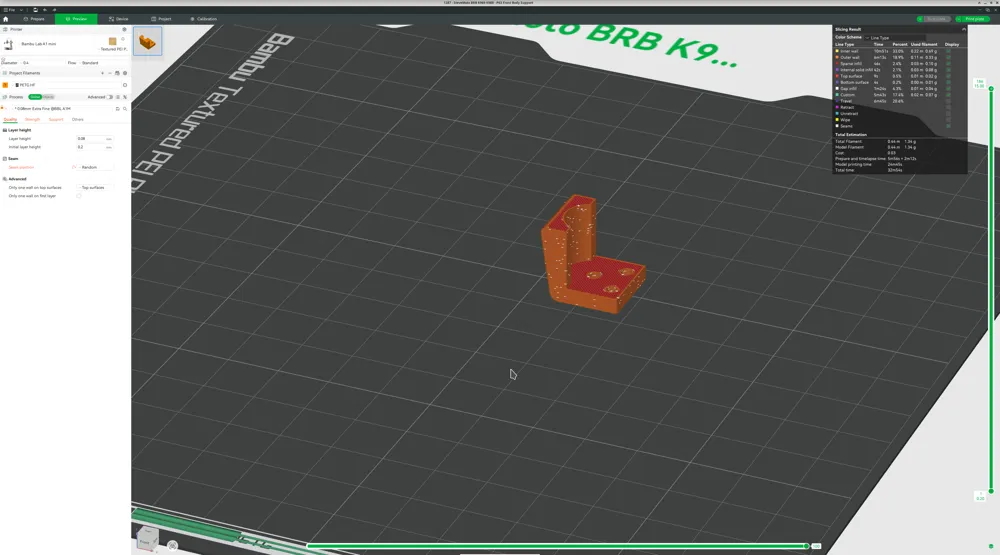Click the AMS sync filament icon

point(117,73)
